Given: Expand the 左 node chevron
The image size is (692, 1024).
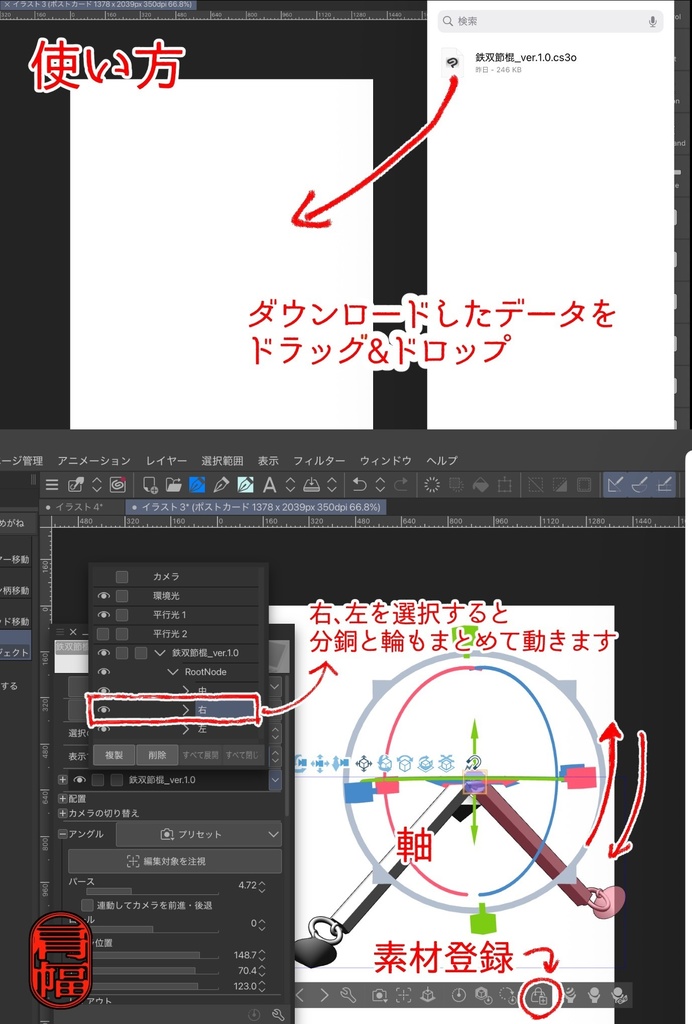Looking at the screenshot, I should point(186,729).
